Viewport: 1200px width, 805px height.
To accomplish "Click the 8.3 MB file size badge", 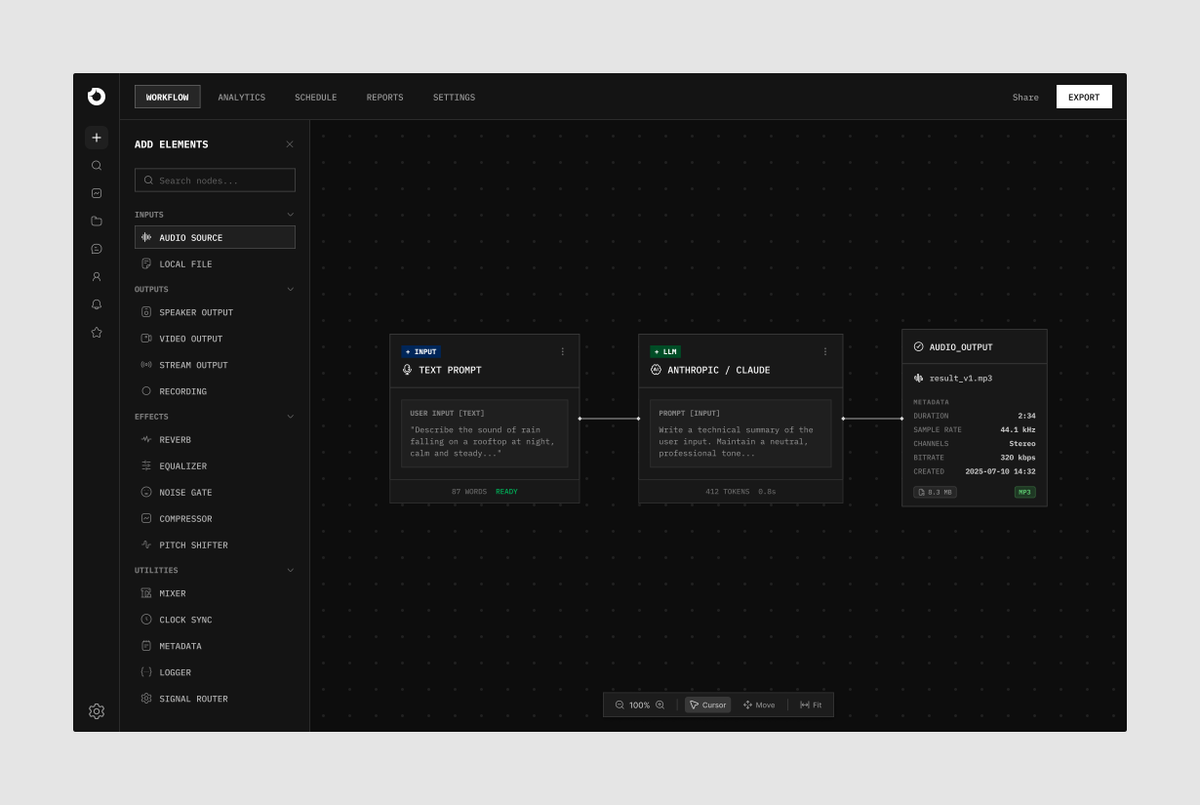I will click(x=933, y=492).
